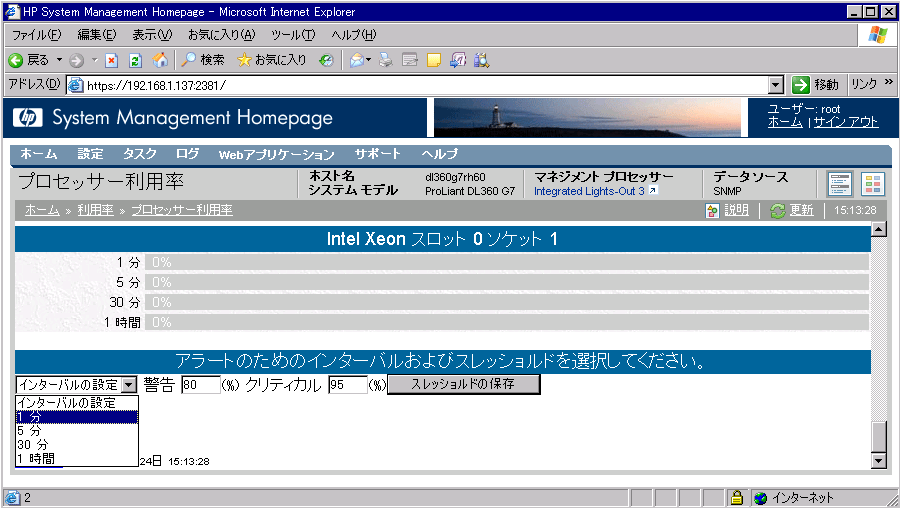Open the Mail button dropdown arrow
The image size is (900, 508).
368,60
